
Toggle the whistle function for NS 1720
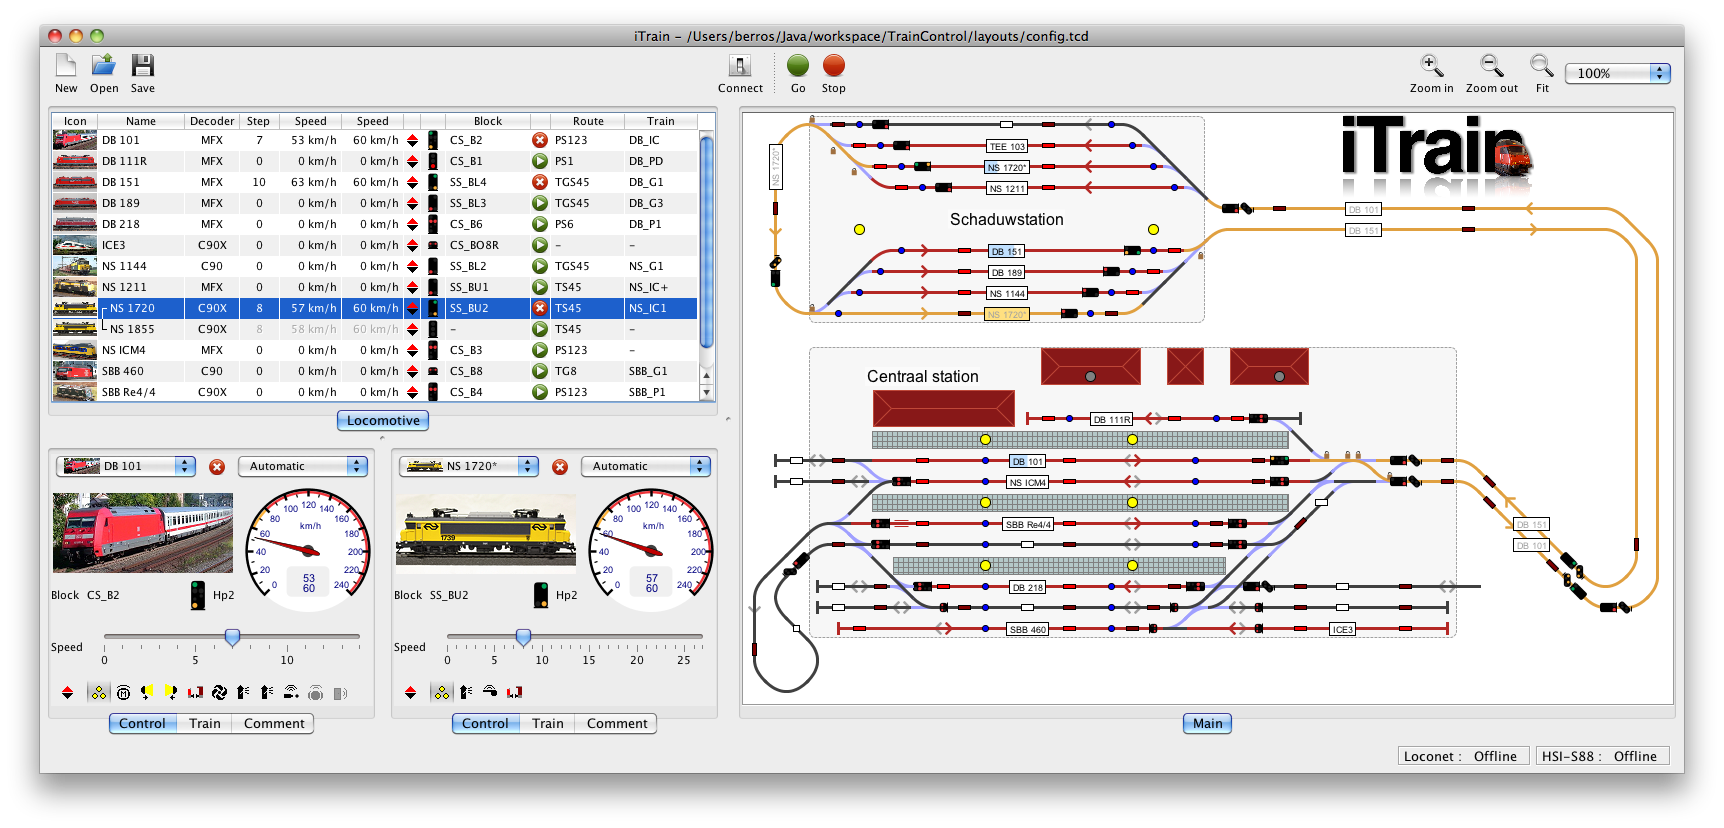[490, 692]
